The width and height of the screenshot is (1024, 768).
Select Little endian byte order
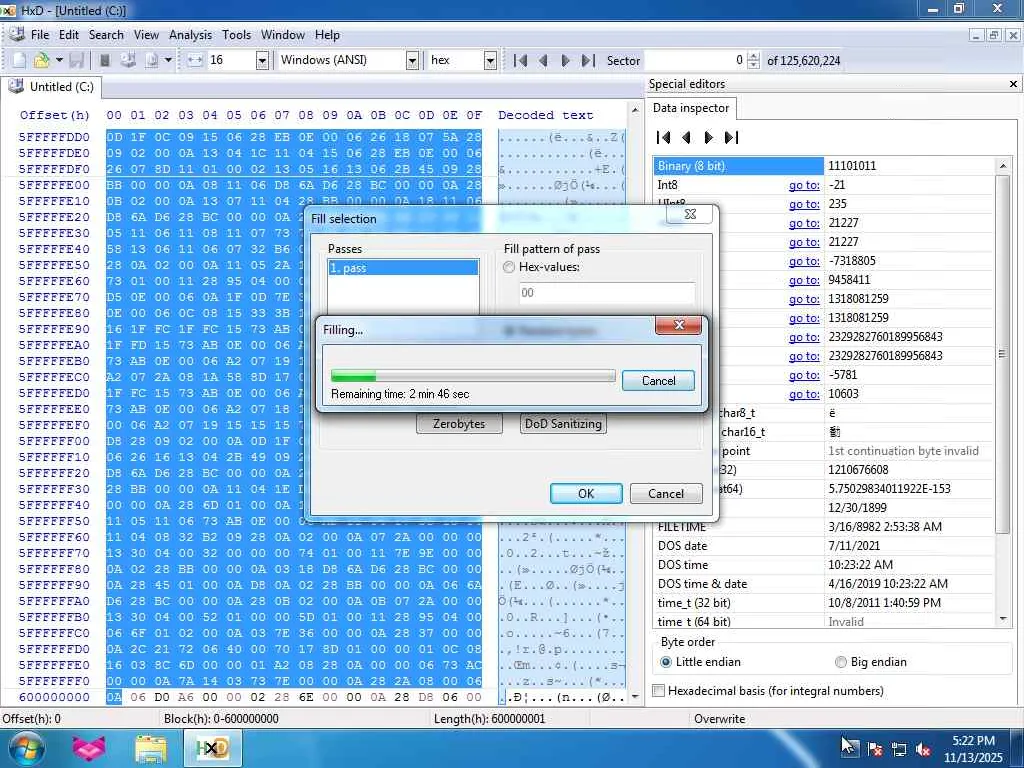(665, 662)
